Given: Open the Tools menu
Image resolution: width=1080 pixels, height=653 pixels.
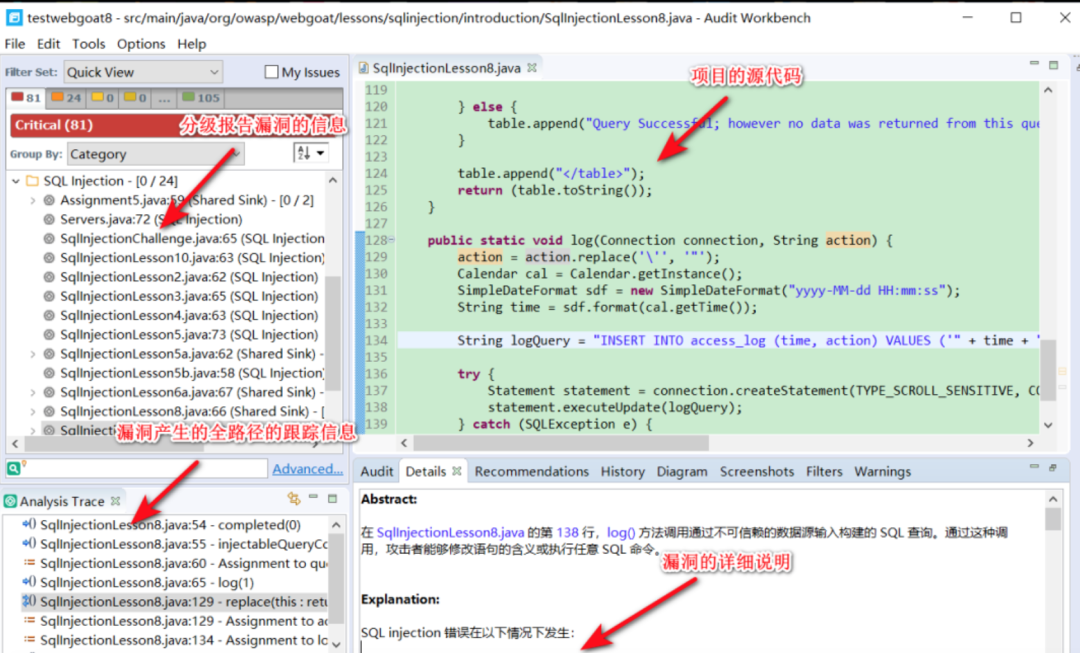Looking at the screenshot, I should point(89,44).
